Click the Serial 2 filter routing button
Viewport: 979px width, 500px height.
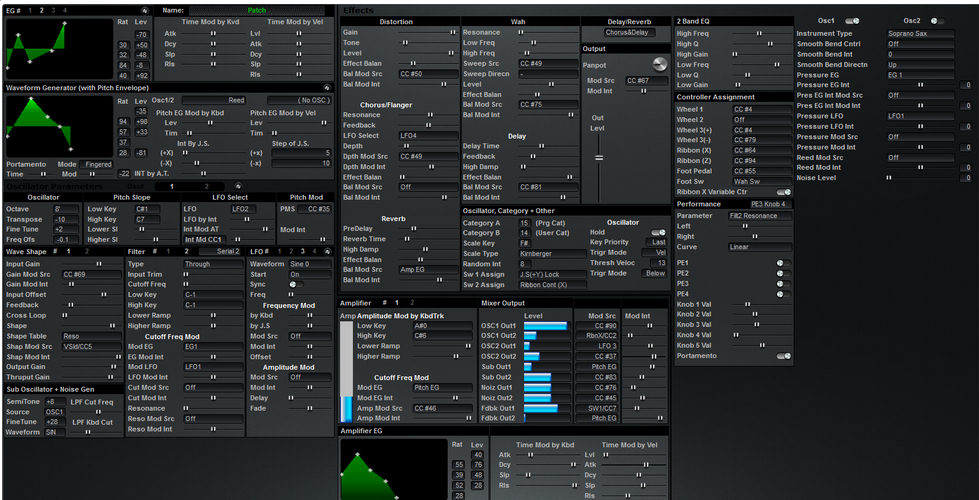click(x=227, y=251)
